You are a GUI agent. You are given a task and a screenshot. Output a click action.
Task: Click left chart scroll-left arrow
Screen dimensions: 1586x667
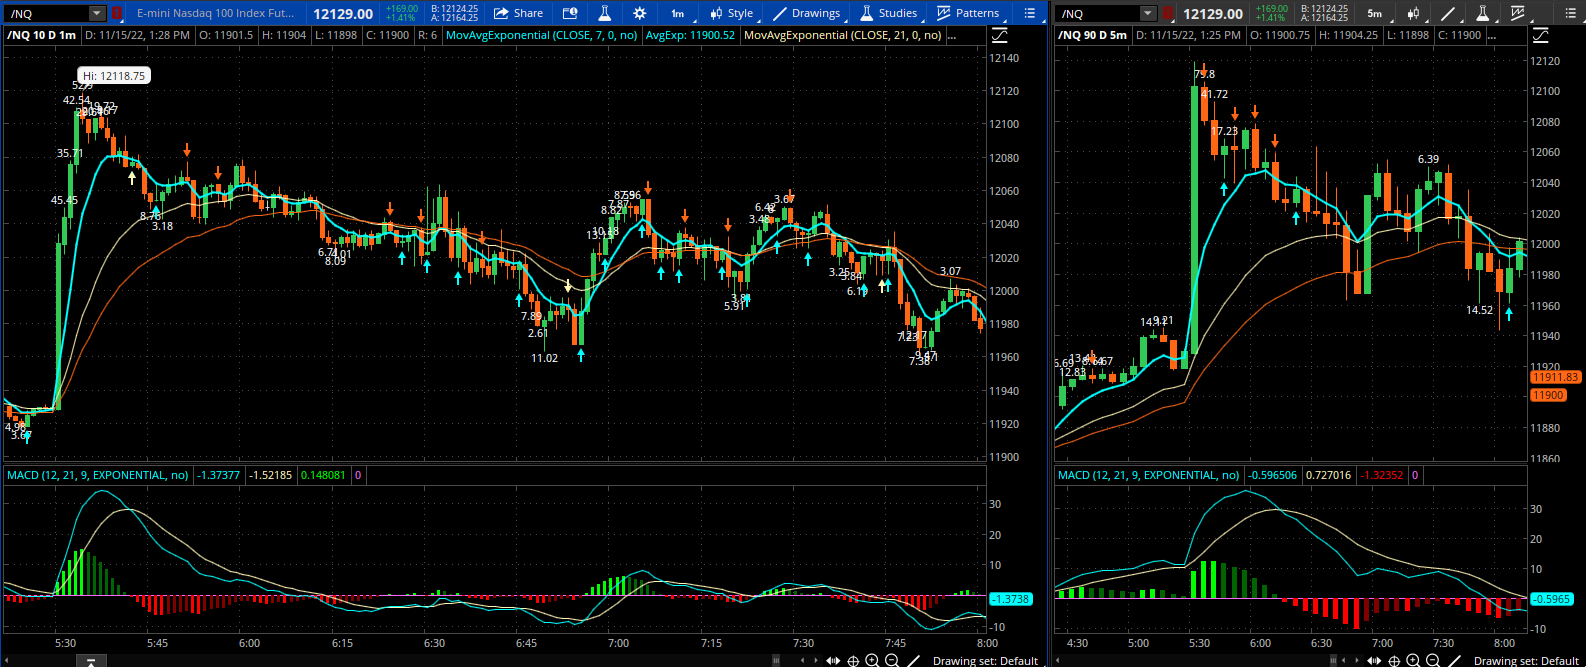[802, 661]
